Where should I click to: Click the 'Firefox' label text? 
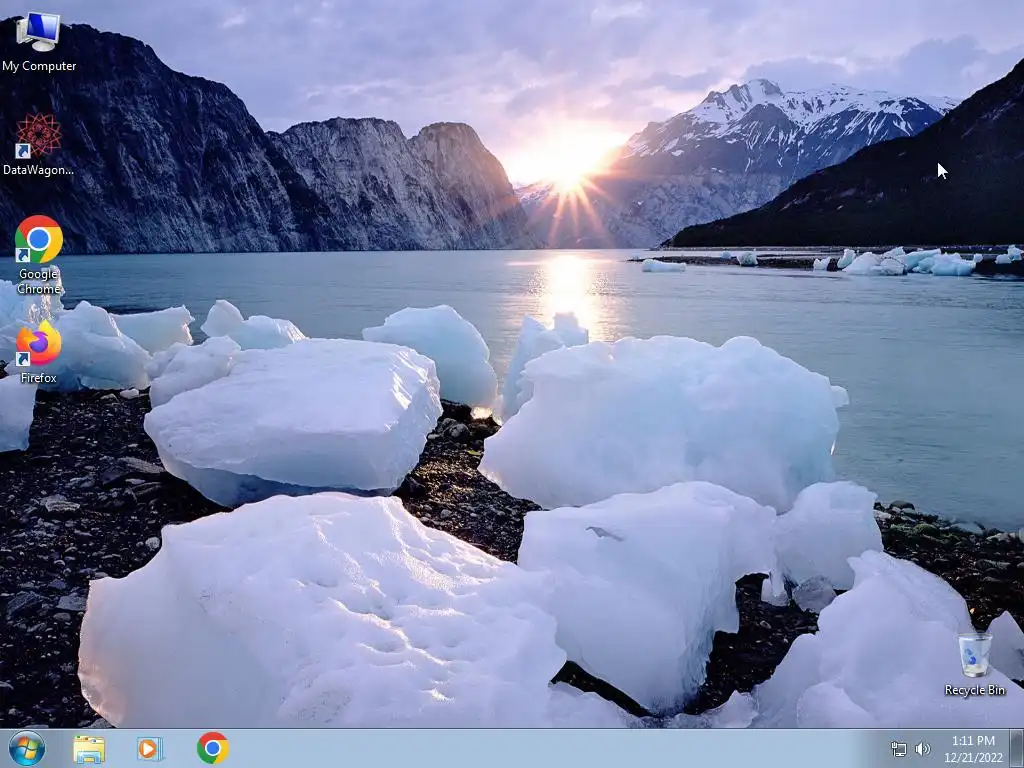pyautogui.click(x=39, y=378)
